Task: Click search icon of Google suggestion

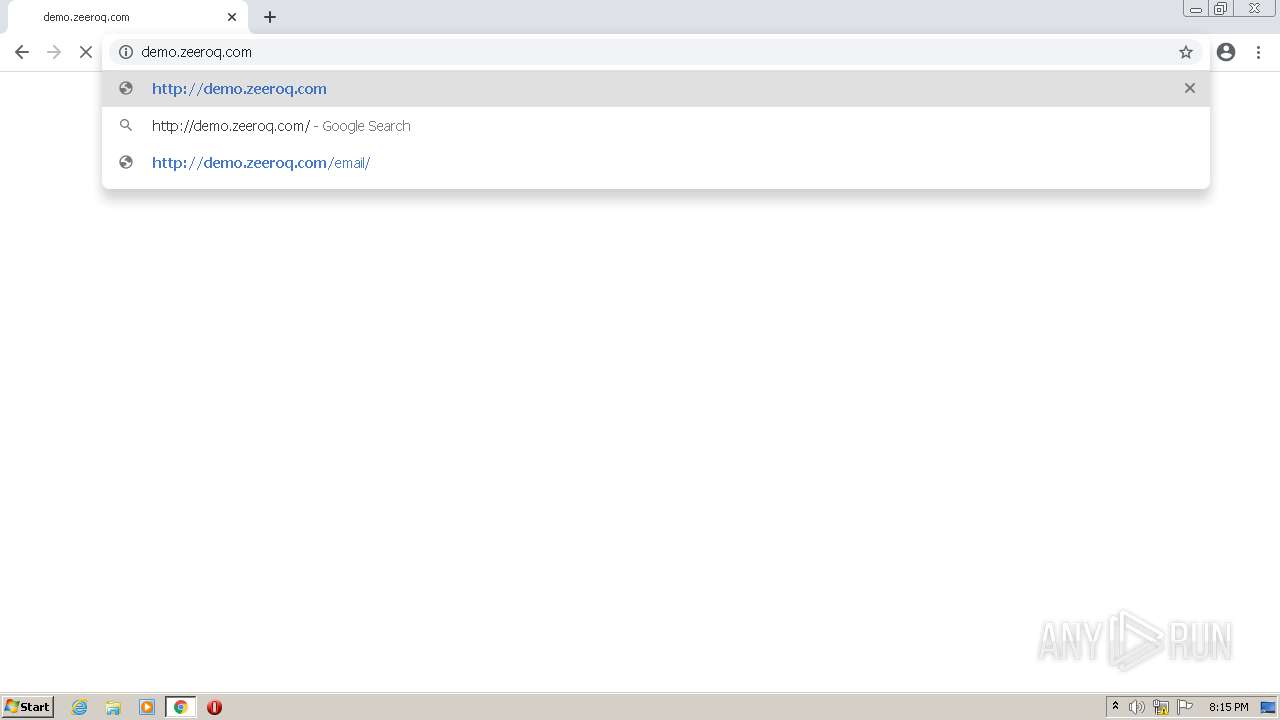Action: tap(126, 125)
